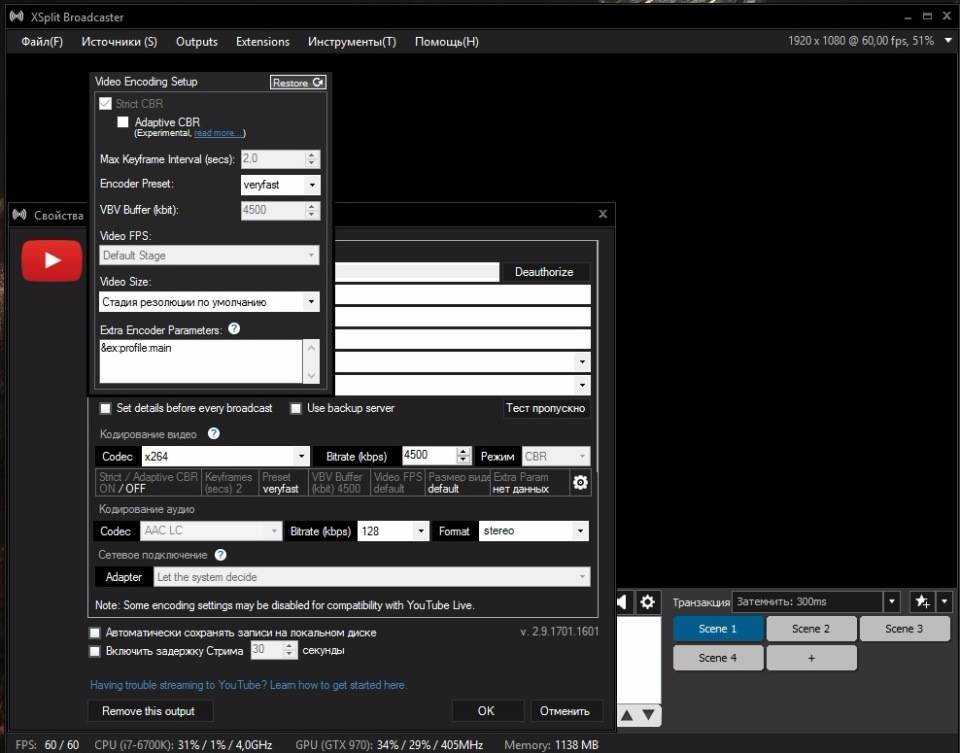Click the Extra Encoder Parameters scrollbar down arrow

312,375
